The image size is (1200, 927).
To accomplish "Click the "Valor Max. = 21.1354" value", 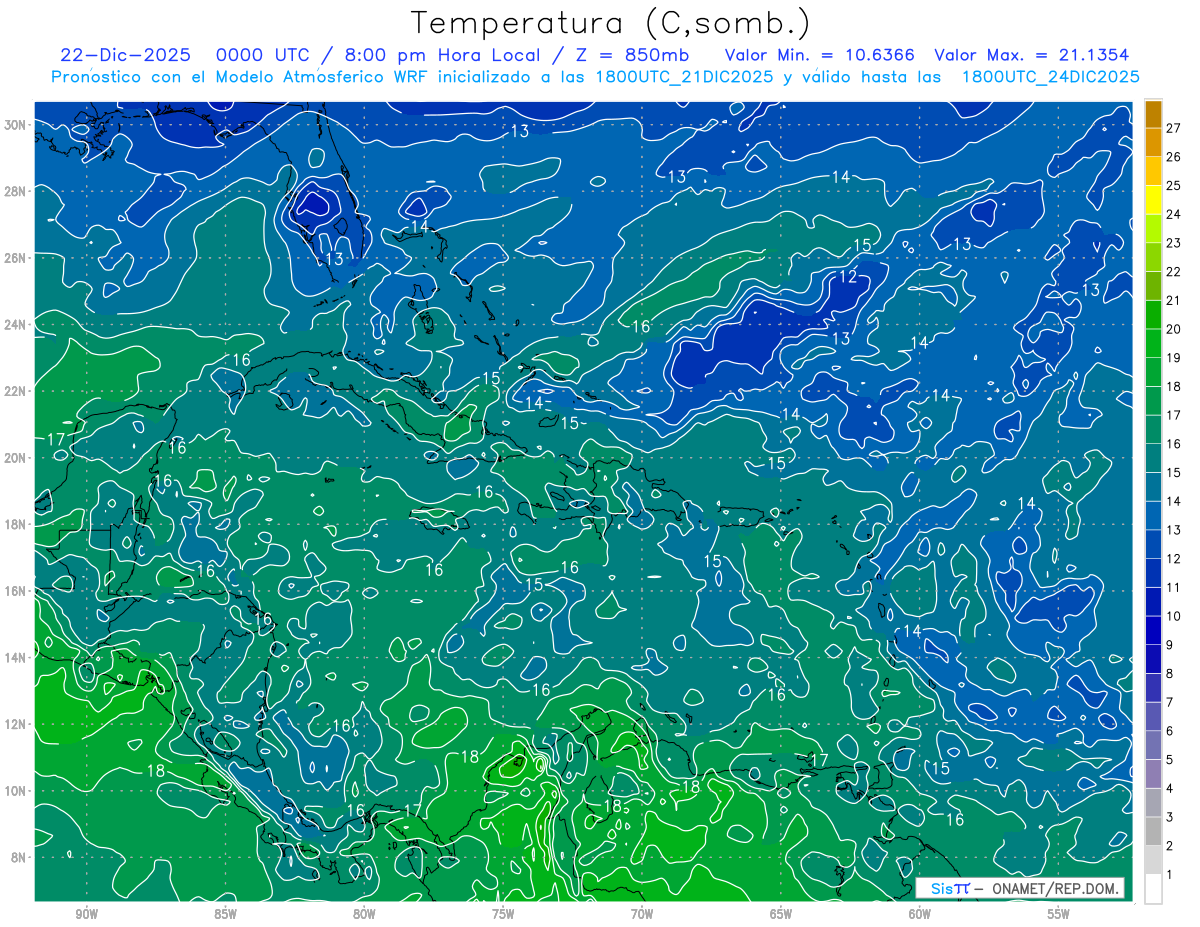I will point(1032,55).
